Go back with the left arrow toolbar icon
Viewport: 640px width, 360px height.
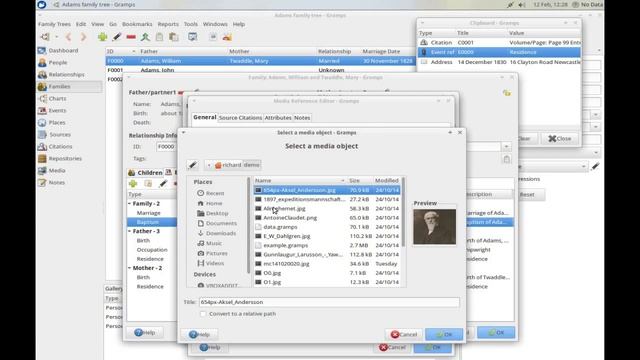point(69,37)
